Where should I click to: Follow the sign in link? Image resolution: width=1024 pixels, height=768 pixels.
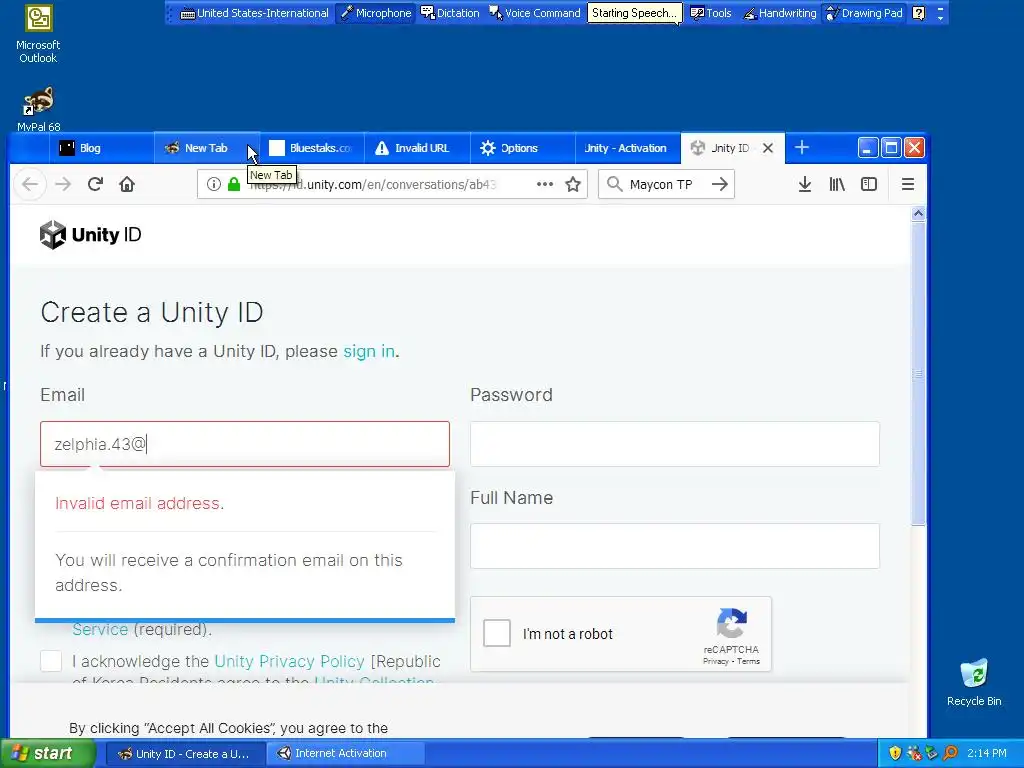[369, 351]
